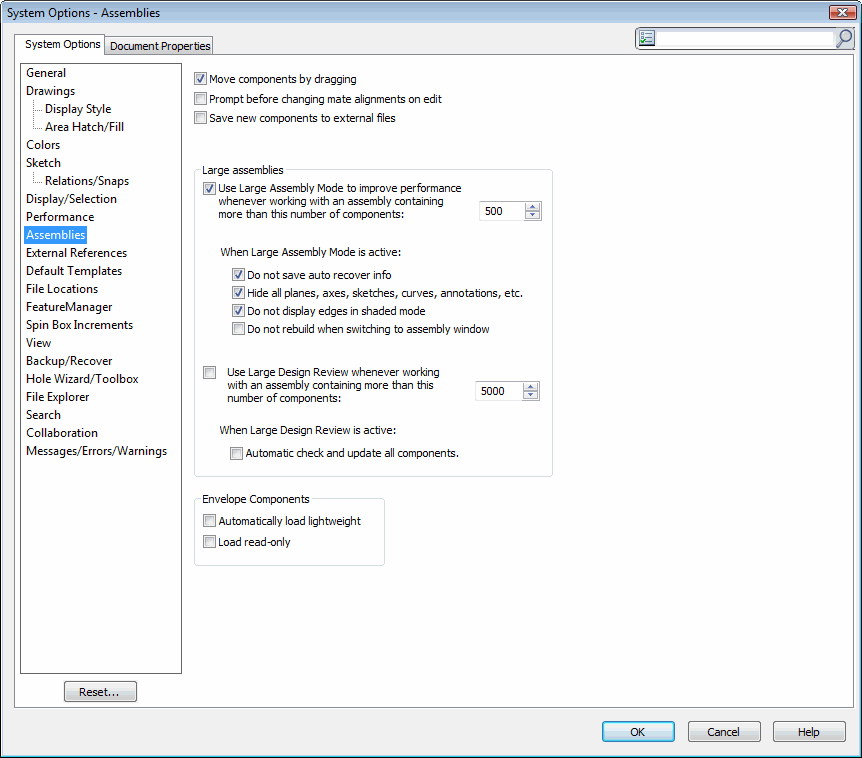Image resolution: width=862 pixels, height=758 pixels.
Task: Open Backup/Recover options
Action: (69, 361)
